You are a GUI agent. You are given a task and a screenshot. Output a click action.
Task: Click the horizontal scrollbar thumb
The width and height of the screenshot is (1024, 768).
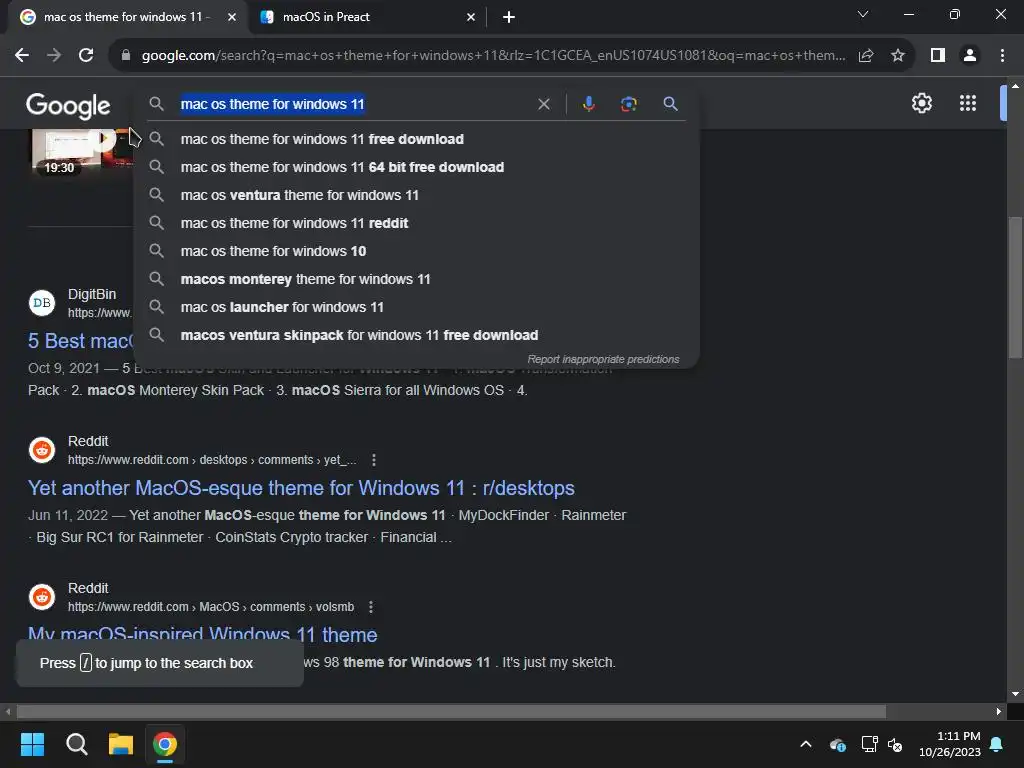[451, 711]
